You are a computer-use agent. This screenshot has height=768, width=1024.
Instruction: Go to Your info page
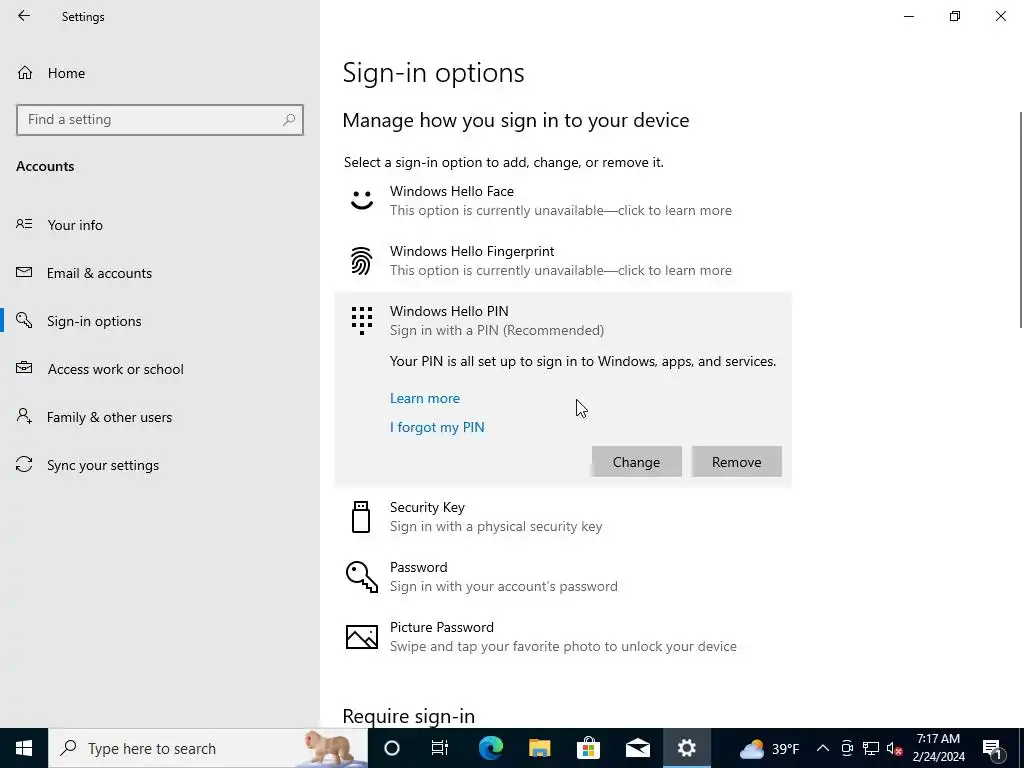(75, 225)
